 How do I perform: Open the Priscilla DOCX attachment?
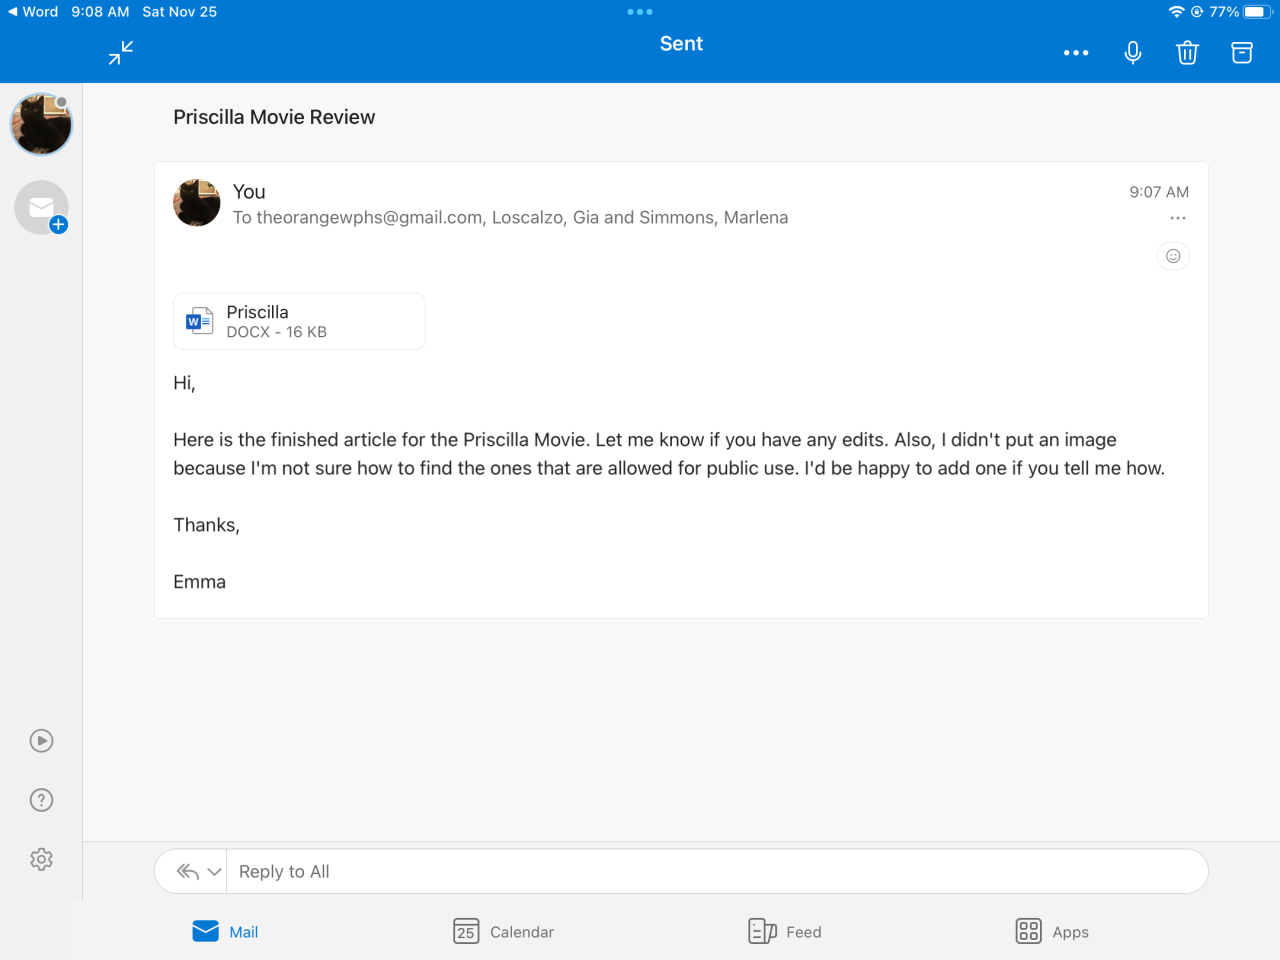point(299,321)
